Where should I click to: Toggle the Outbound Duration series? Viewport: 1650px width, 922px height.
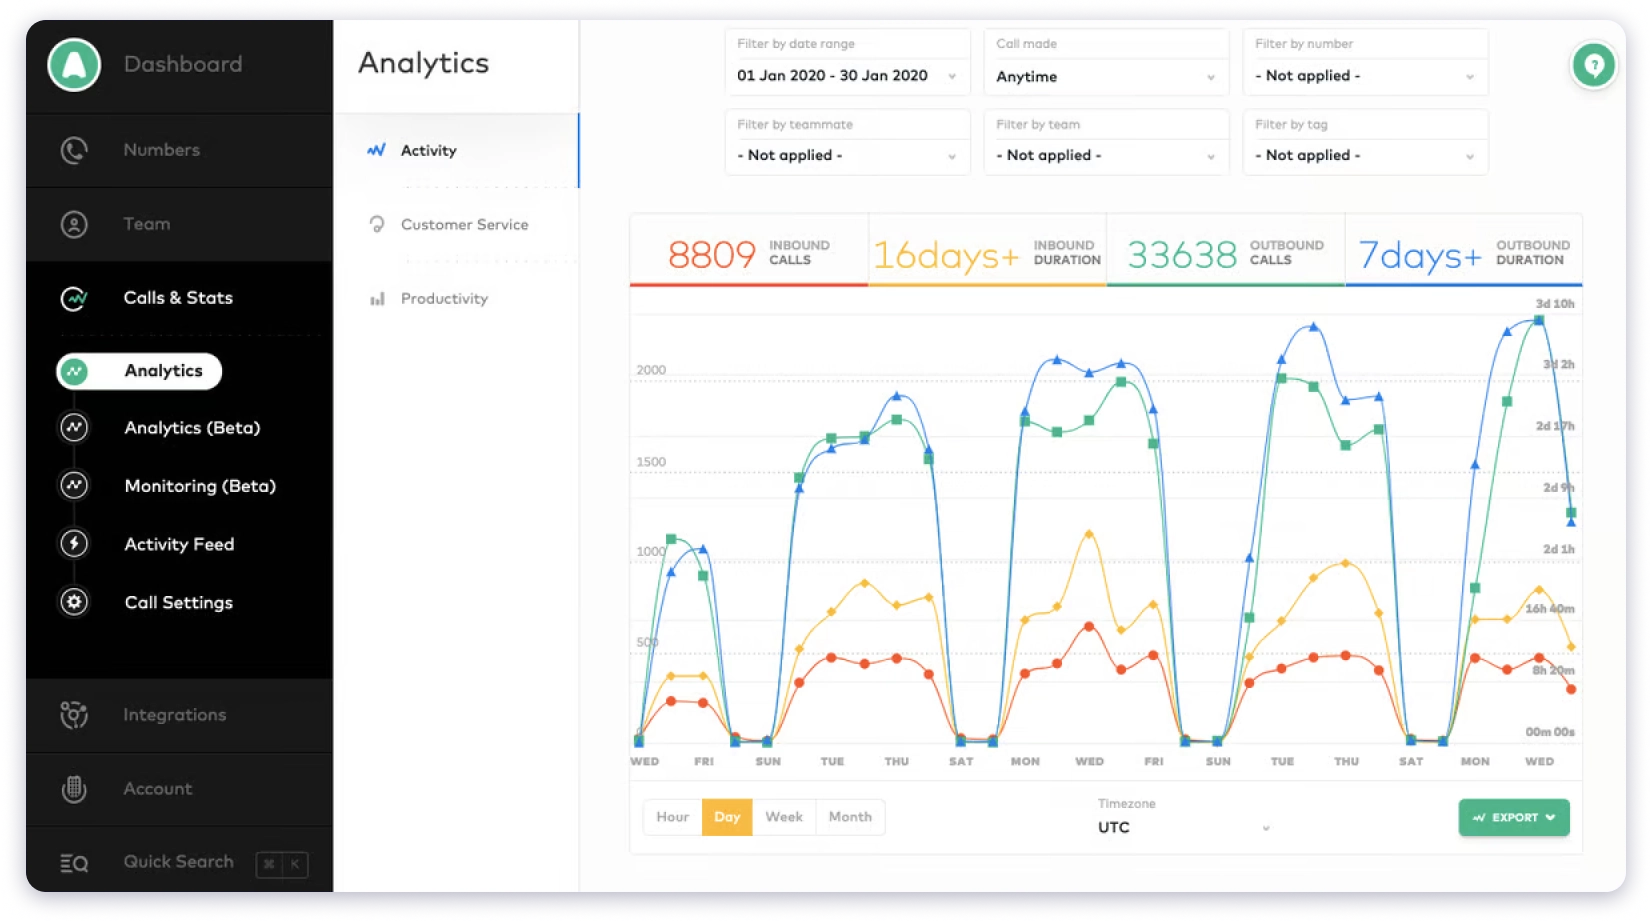[x=1464, y=251]
